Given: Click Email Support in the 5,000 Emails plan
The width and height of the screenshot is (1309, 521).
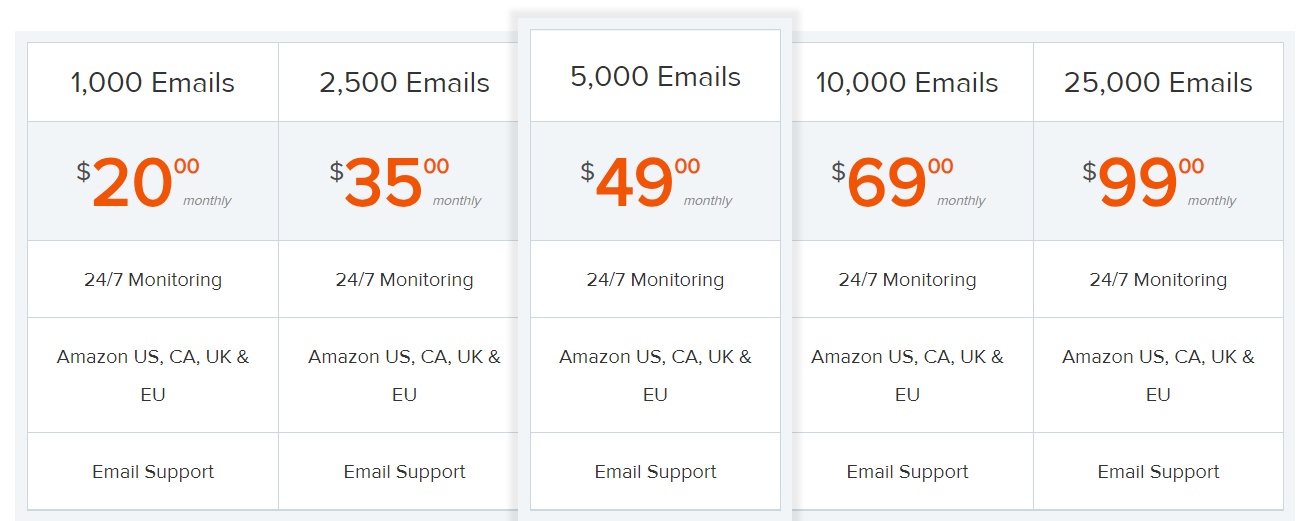Looking at the screenshot, I should (x=655, y=472).
